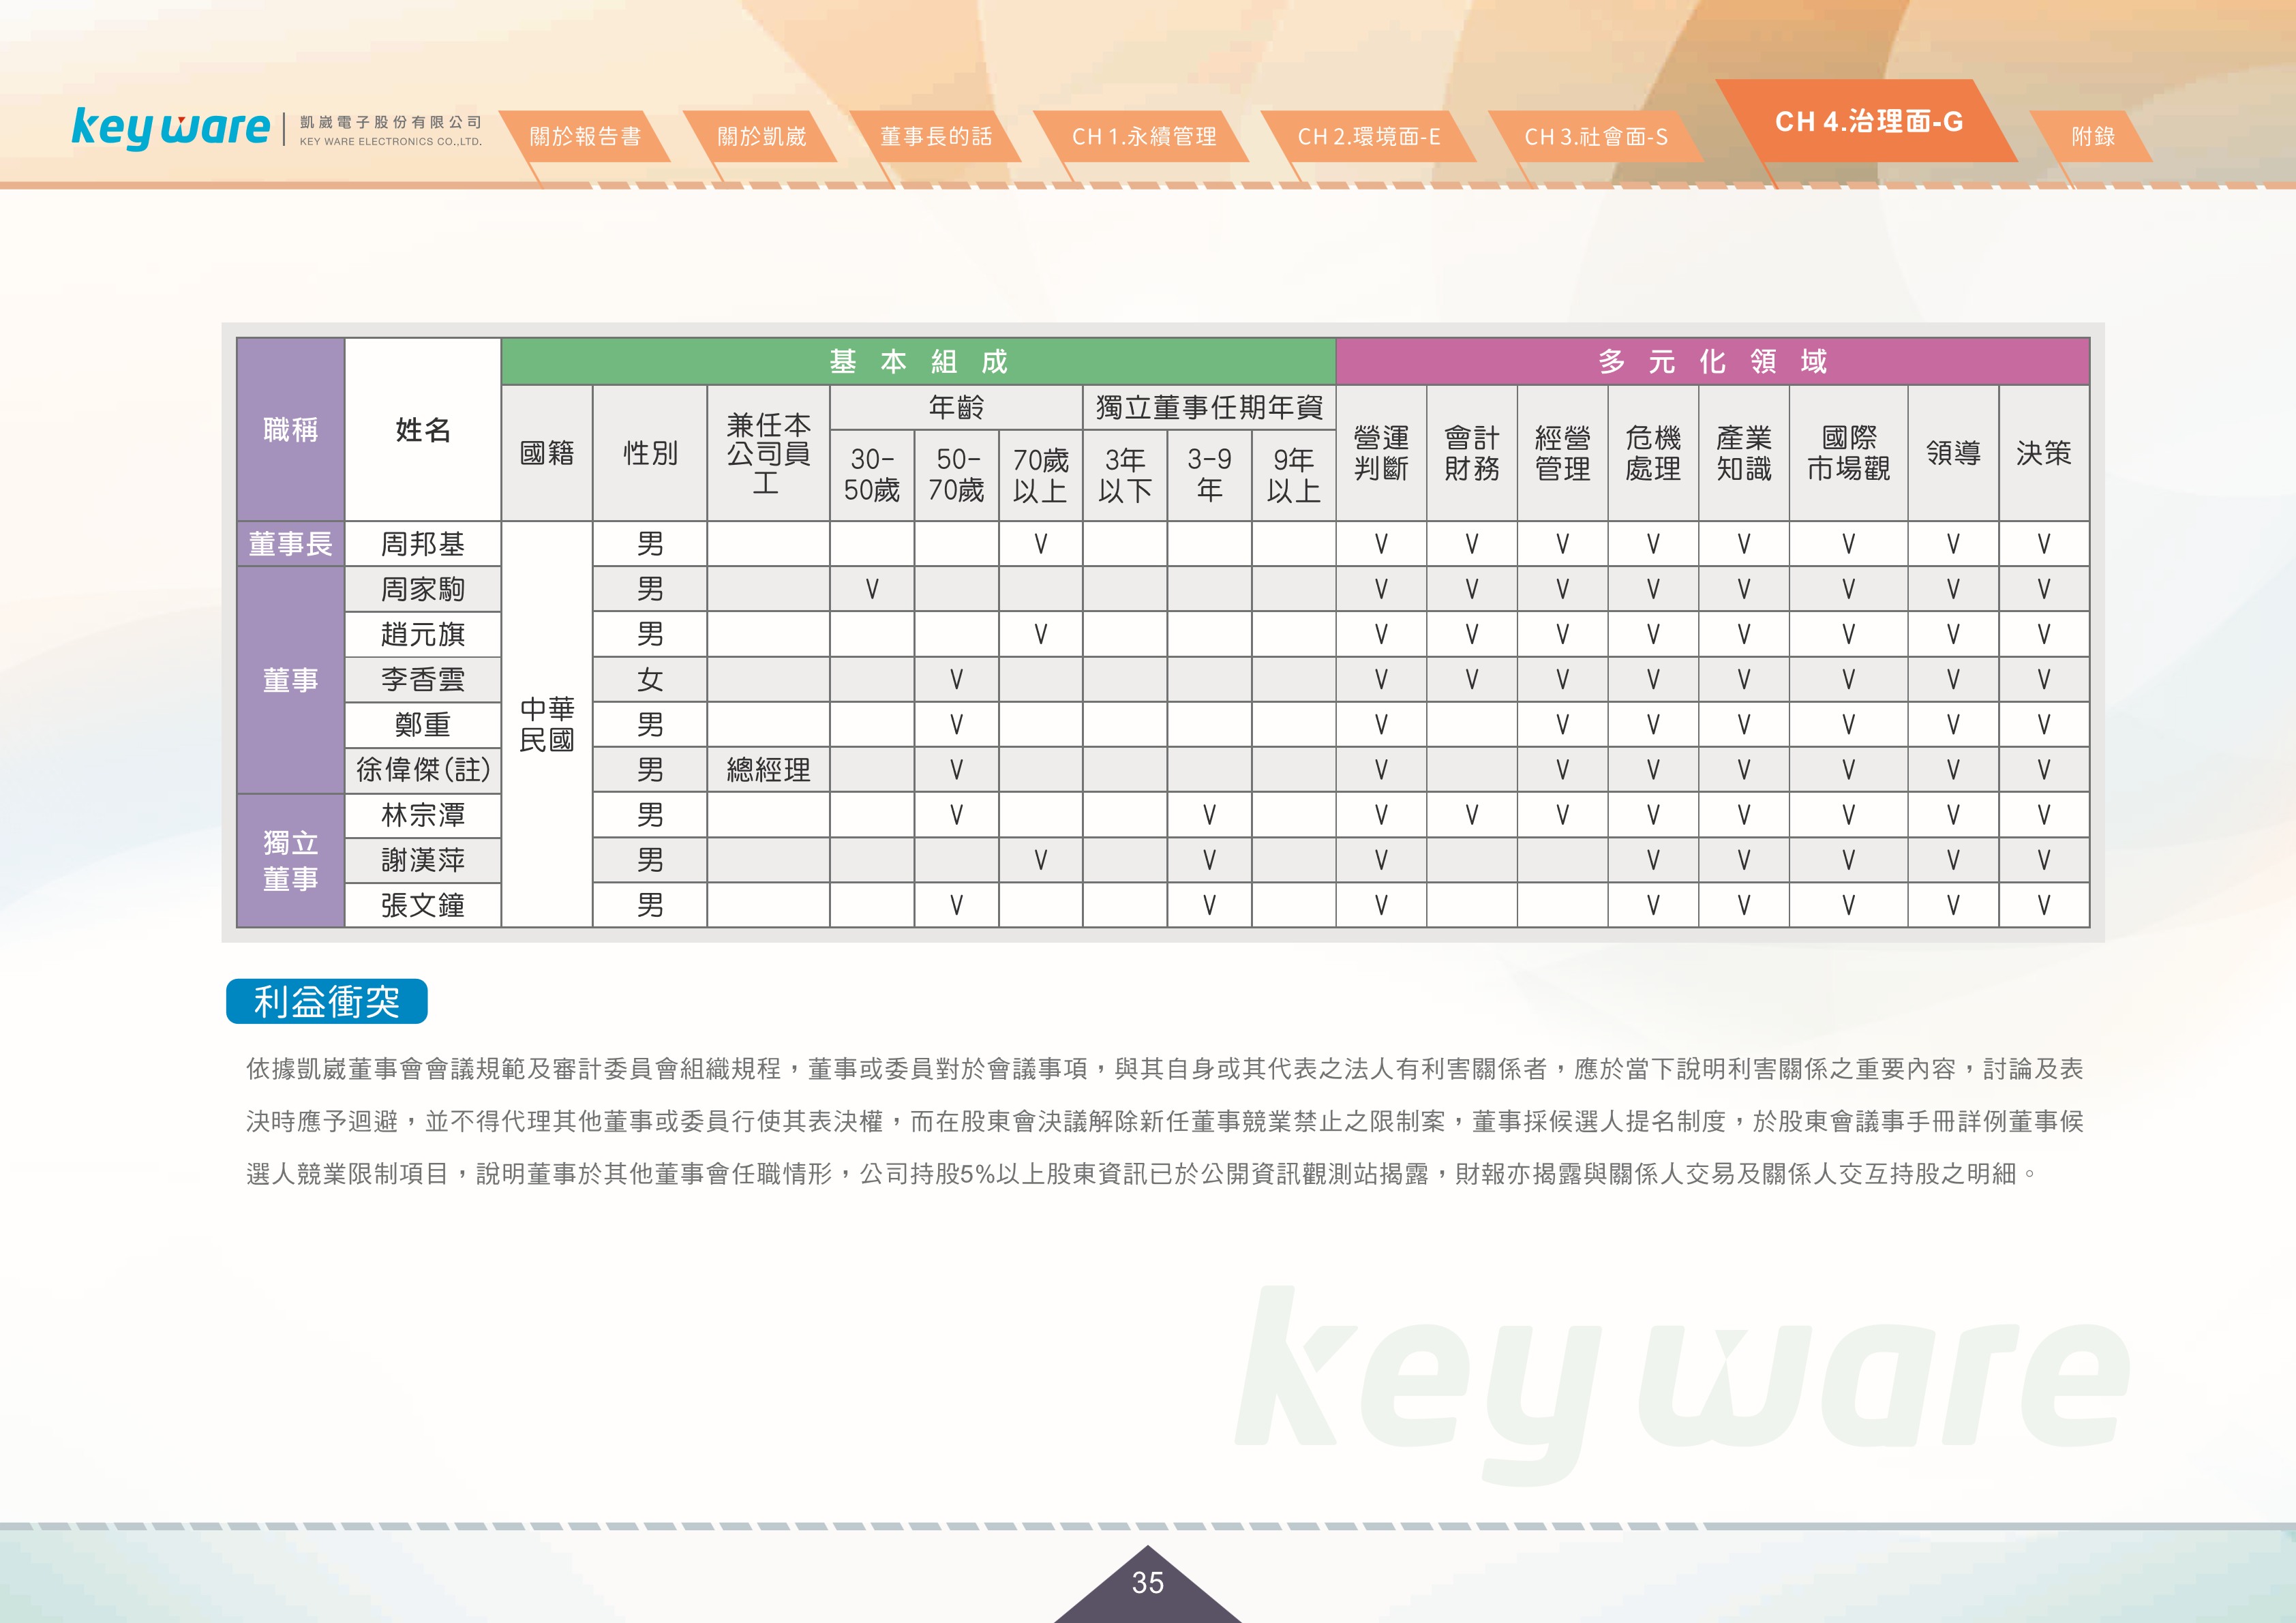
Task: Select the CH 2.環境面-E tab
Action: click(1369, 136)
